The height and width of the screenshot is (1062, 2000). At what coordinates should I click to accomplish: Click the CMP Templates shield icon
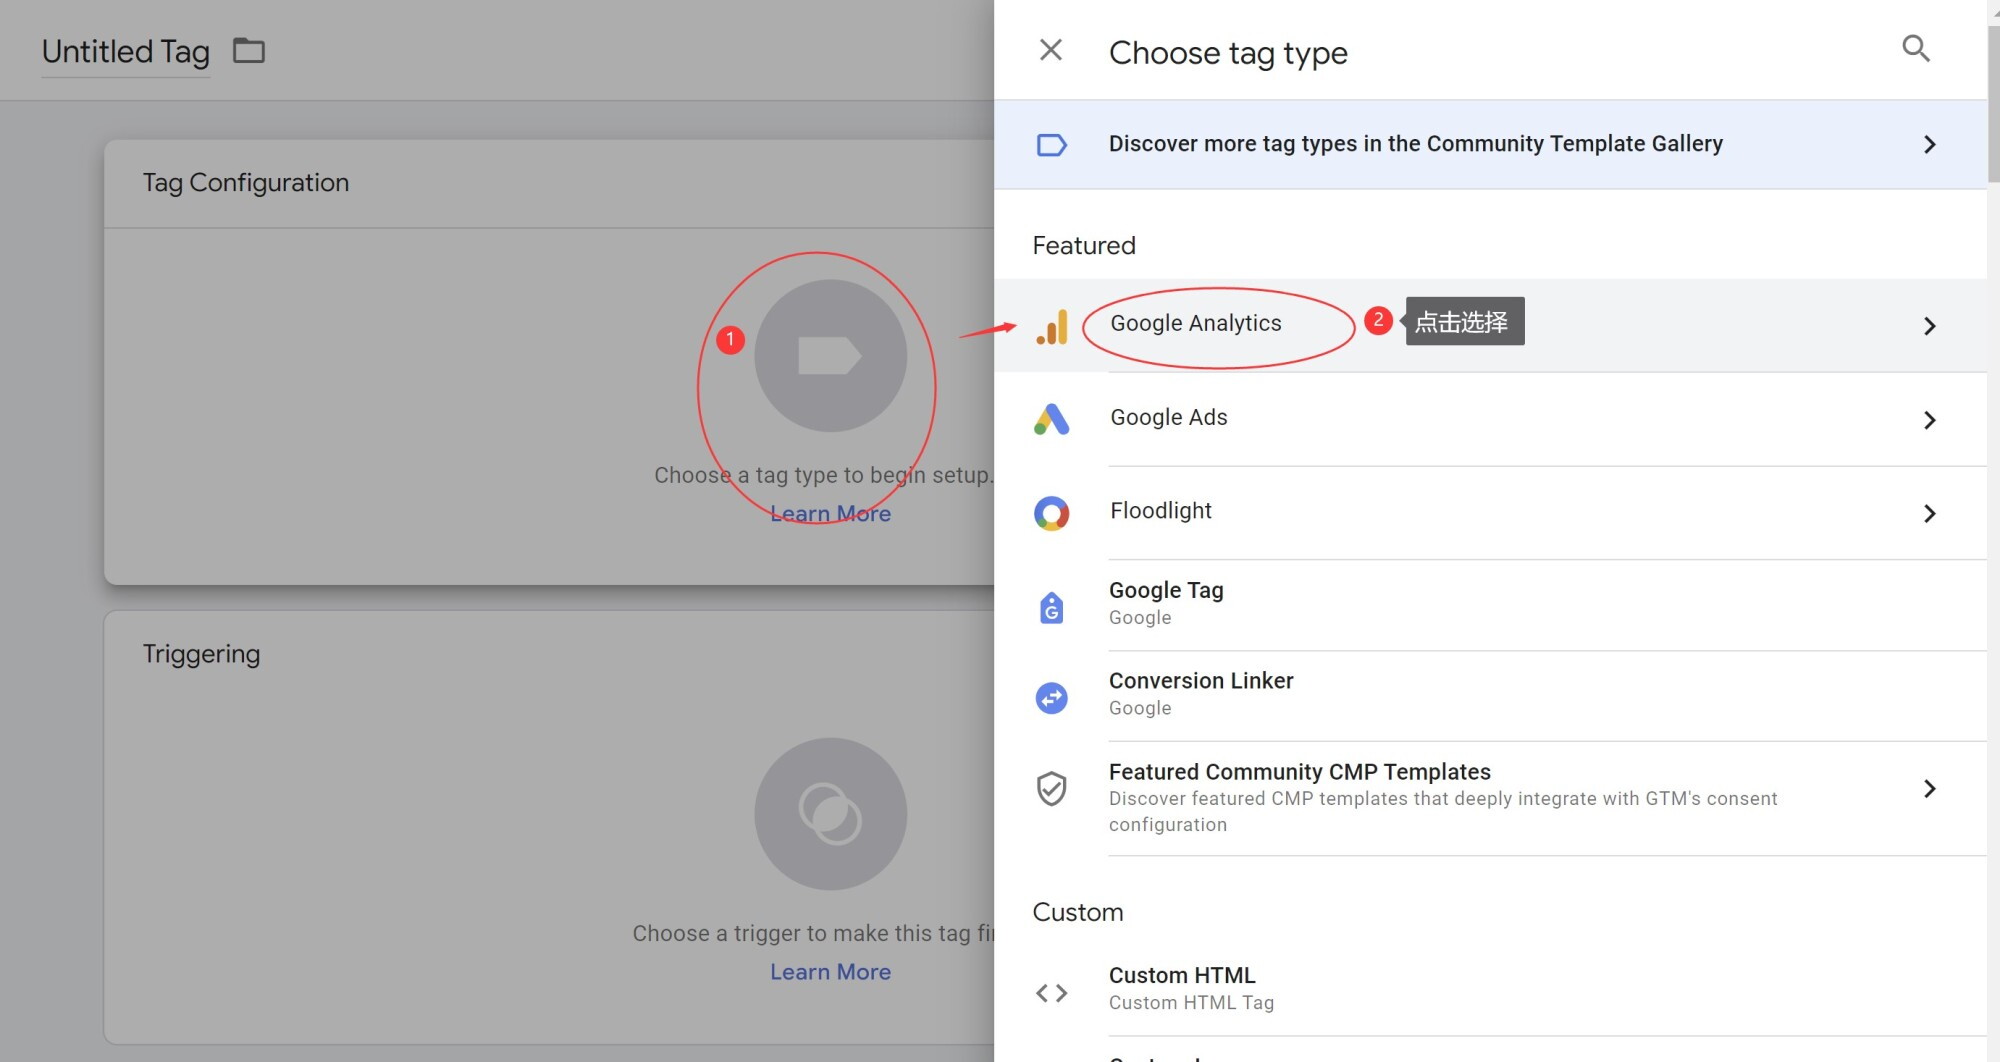1051,789
